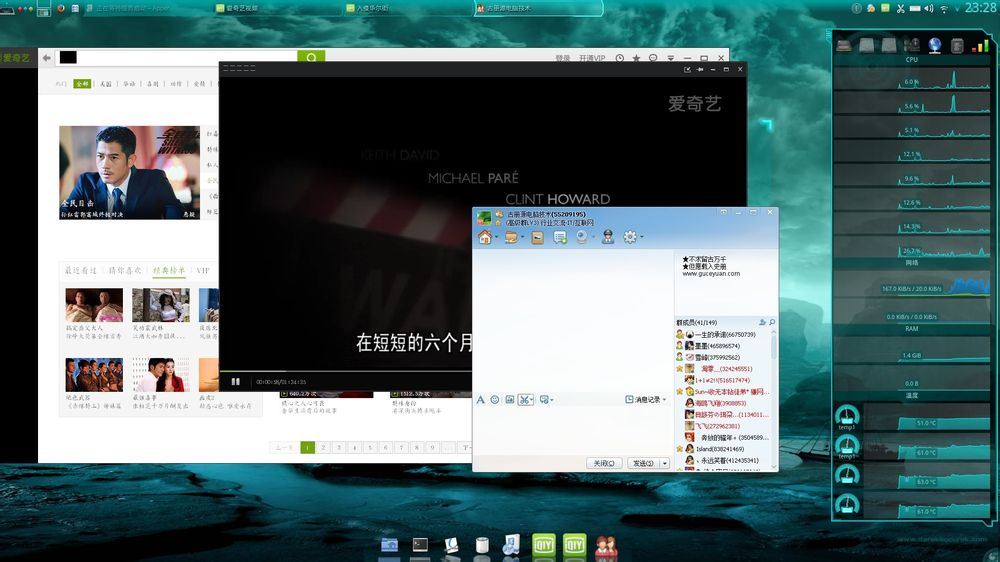Viewport: 1000px width, 562px height.
Task: Select member 永远笑看(412435341) in group list
Action: [x=723, y=461]
